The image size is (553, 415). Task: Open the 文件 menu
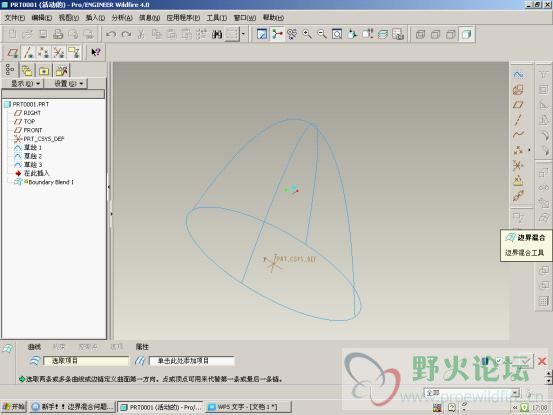[14, 18]
